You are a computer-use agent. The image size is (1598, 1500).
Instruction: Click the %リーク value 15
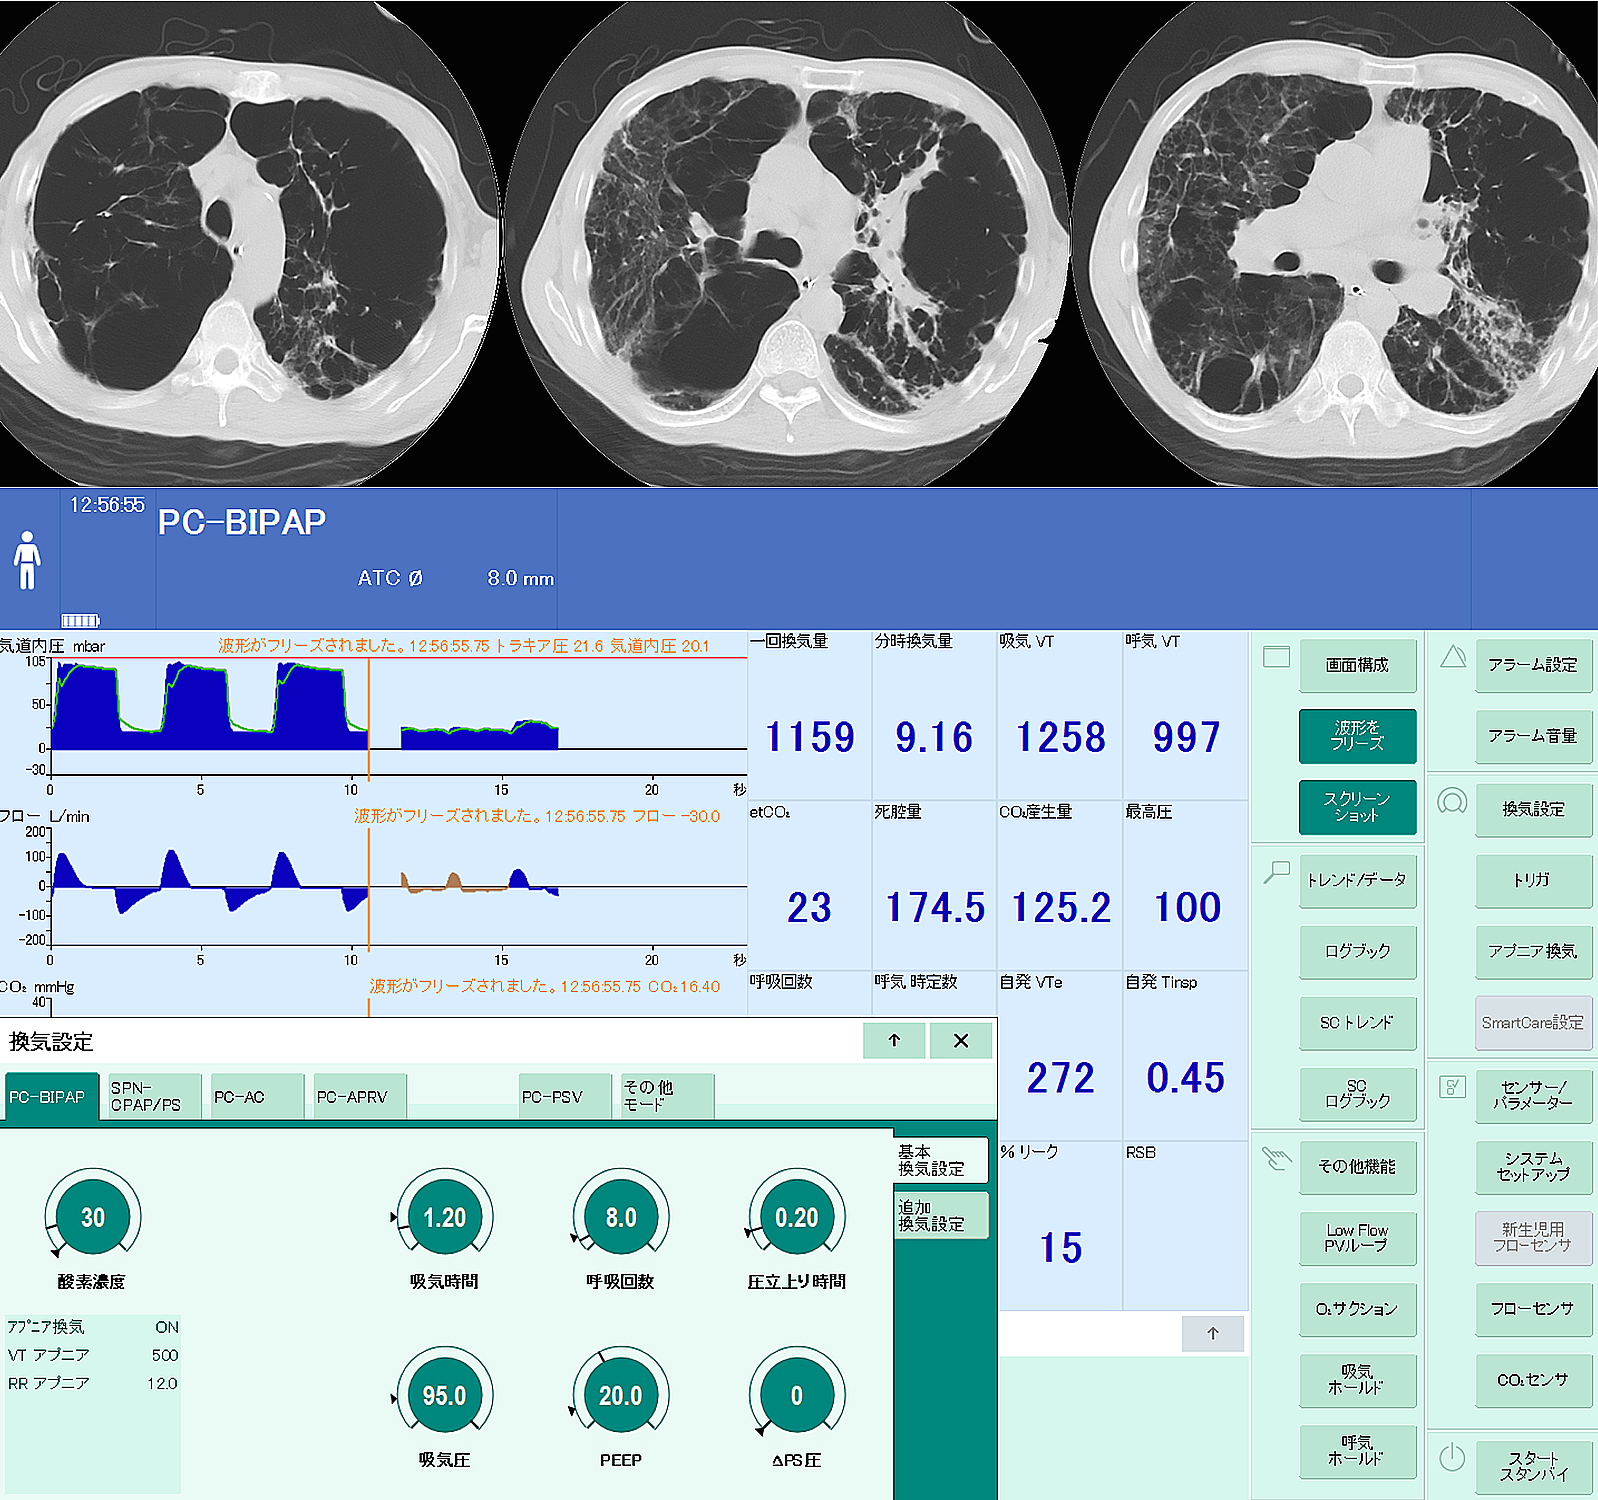click(x=1061, y=1248)
